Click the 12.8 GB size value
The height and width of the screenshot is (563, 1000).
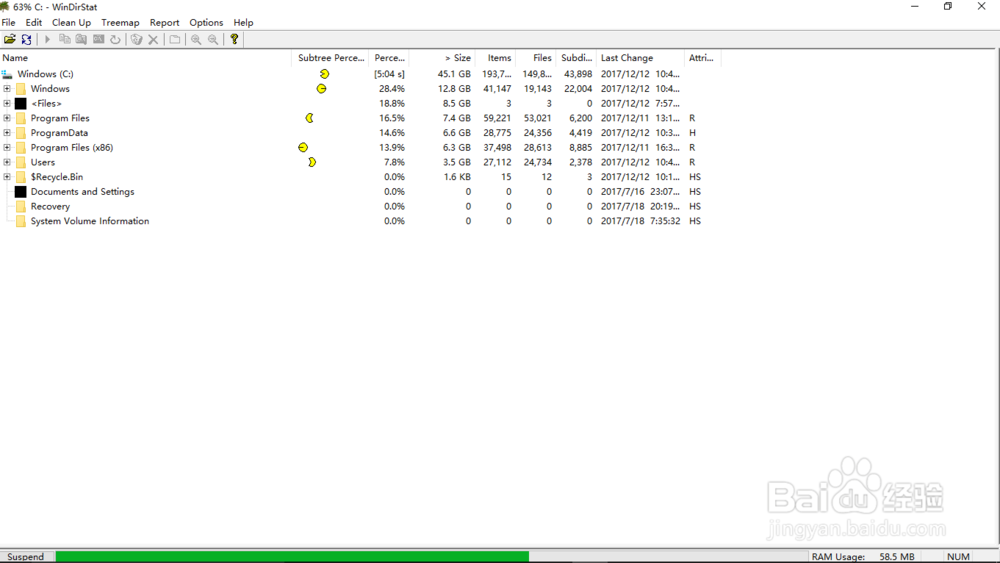pos(454,89)
